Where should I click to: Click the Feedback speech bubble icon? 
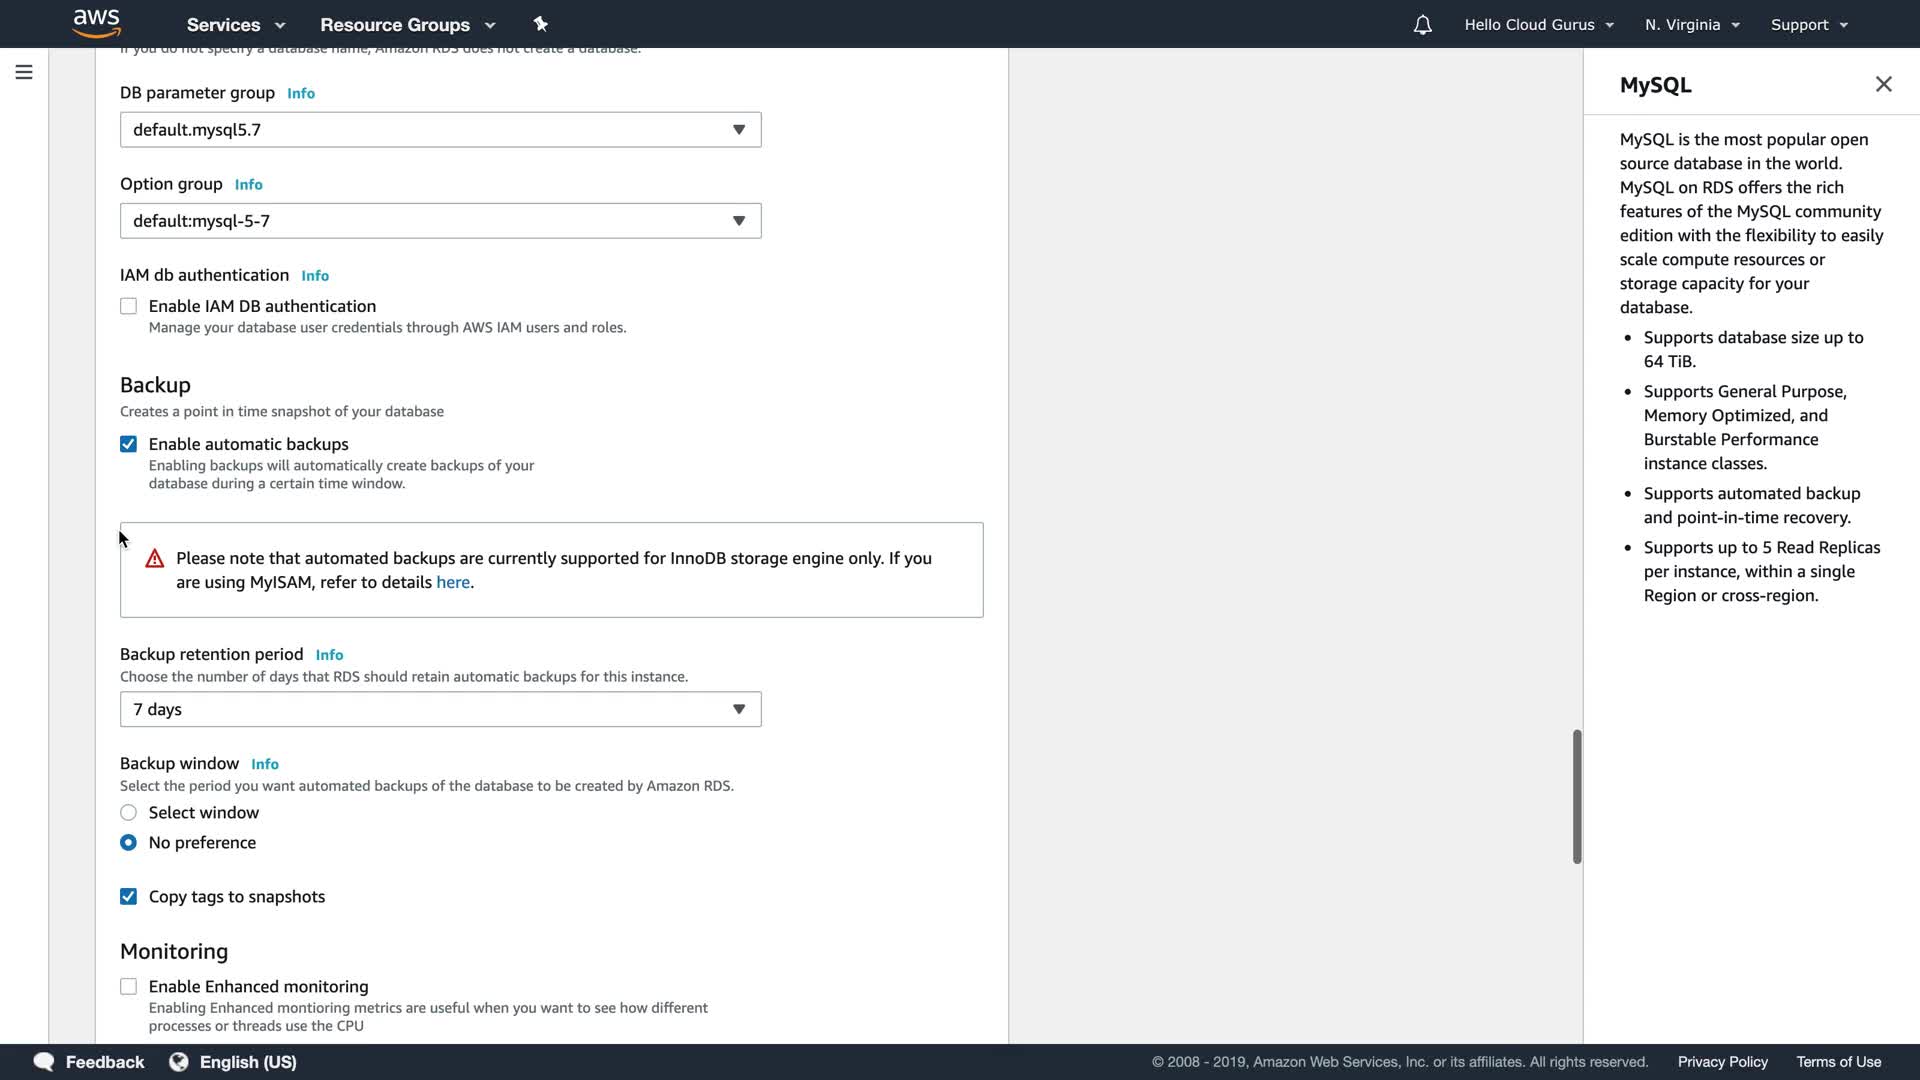44,1061
